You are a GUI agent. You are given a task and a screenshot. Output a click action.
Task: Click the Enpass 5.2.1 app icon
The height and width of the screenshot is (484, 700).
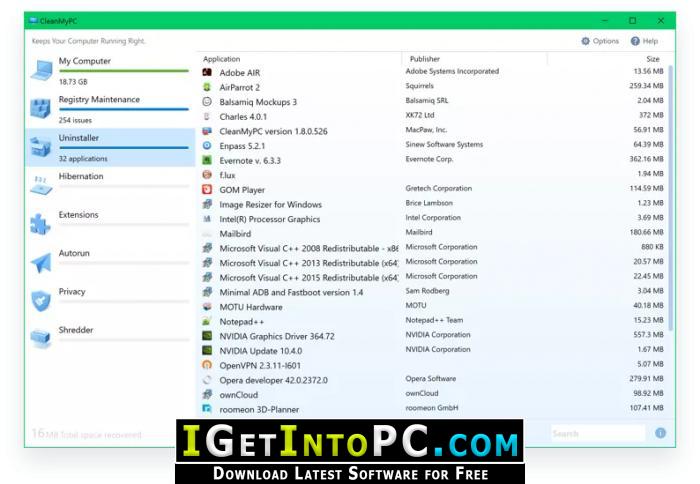(x=207, y=146)
